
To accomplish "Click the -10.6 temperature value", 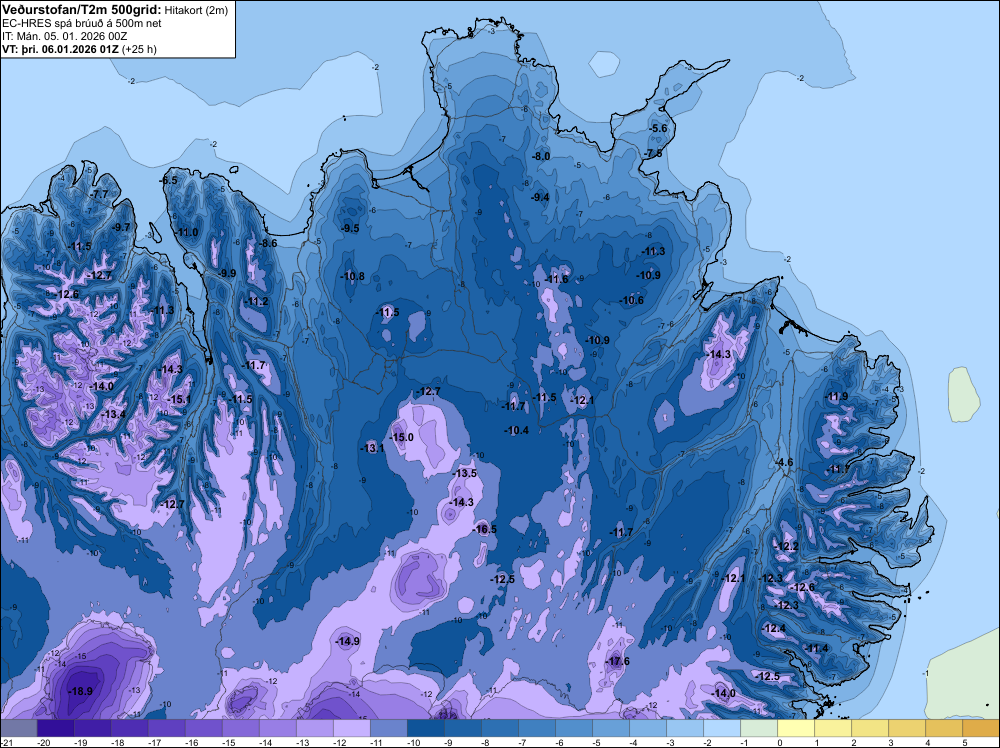I will 631,300.
